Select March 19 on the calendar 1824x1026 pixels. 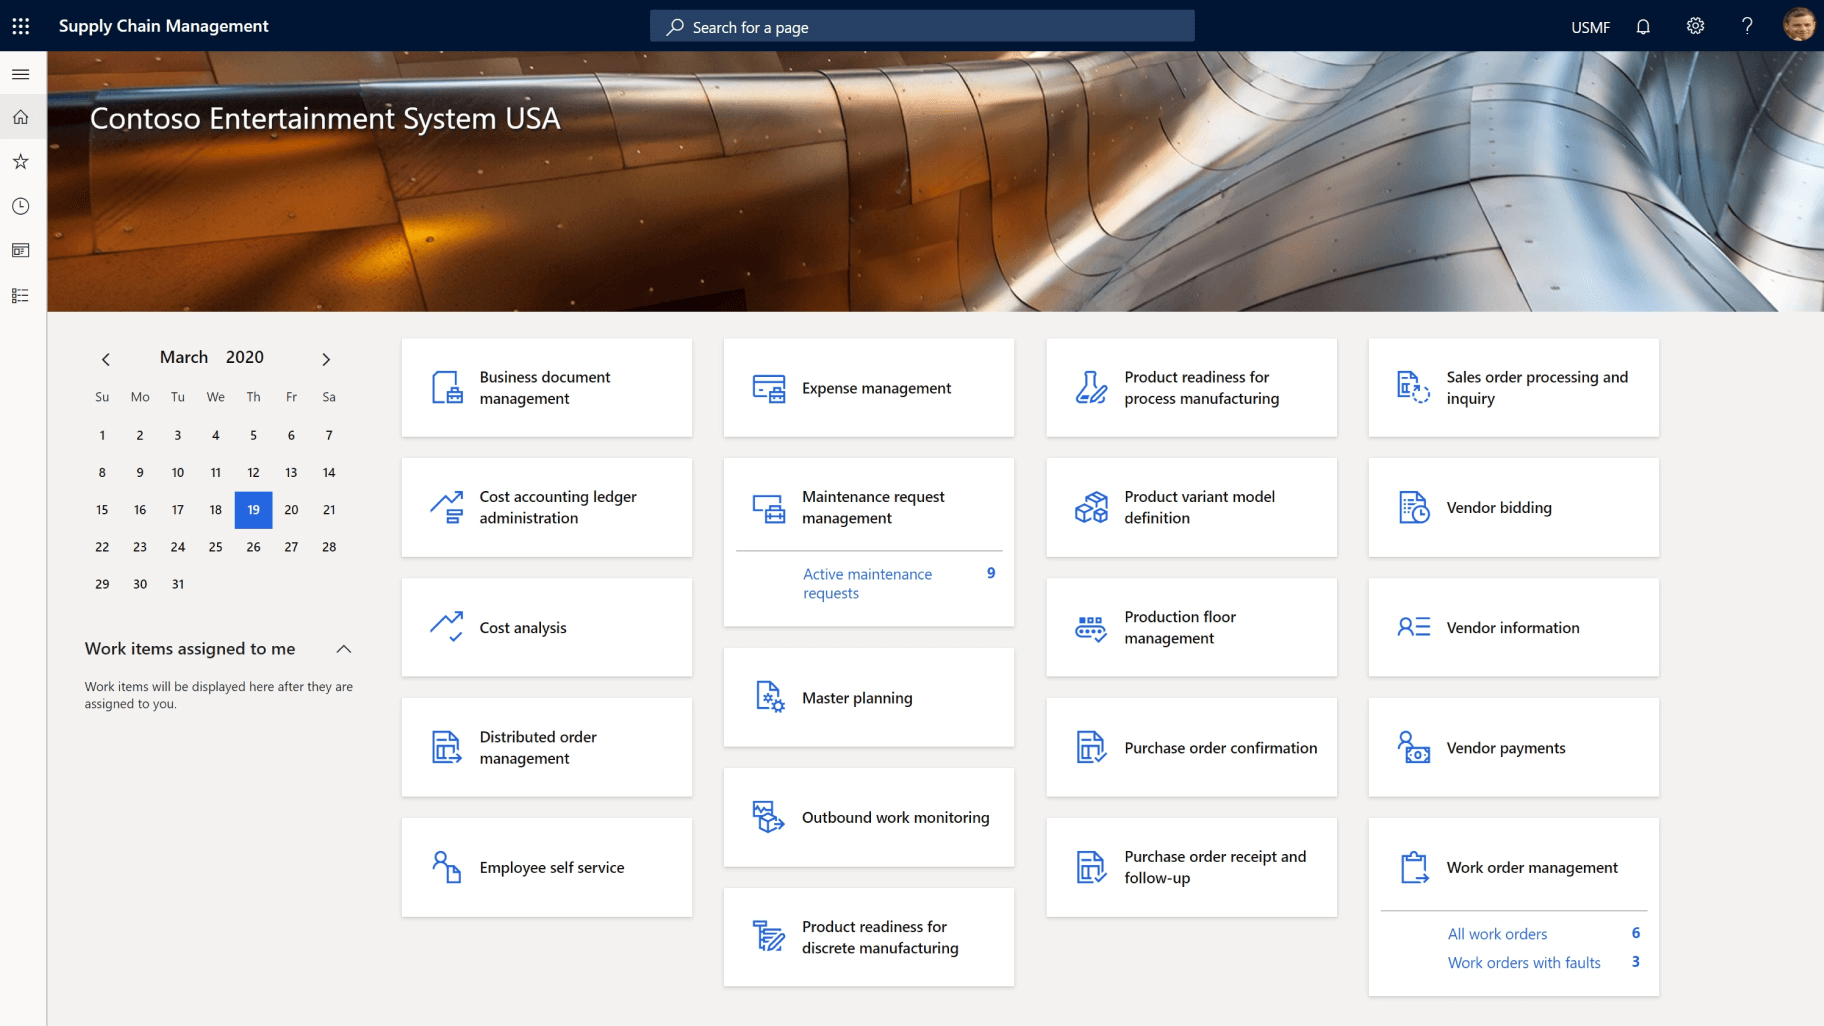[253, 509]
